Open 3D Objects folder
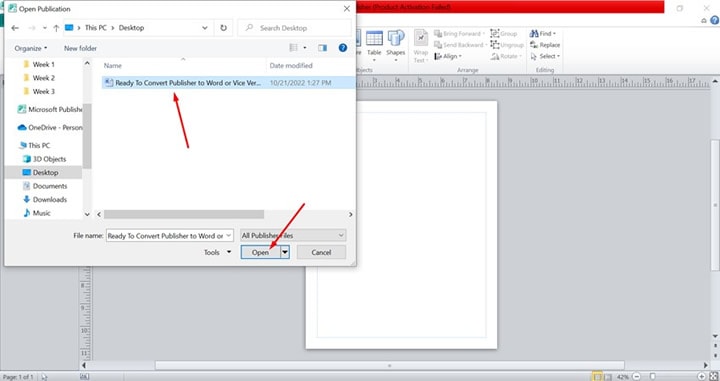 45,159
